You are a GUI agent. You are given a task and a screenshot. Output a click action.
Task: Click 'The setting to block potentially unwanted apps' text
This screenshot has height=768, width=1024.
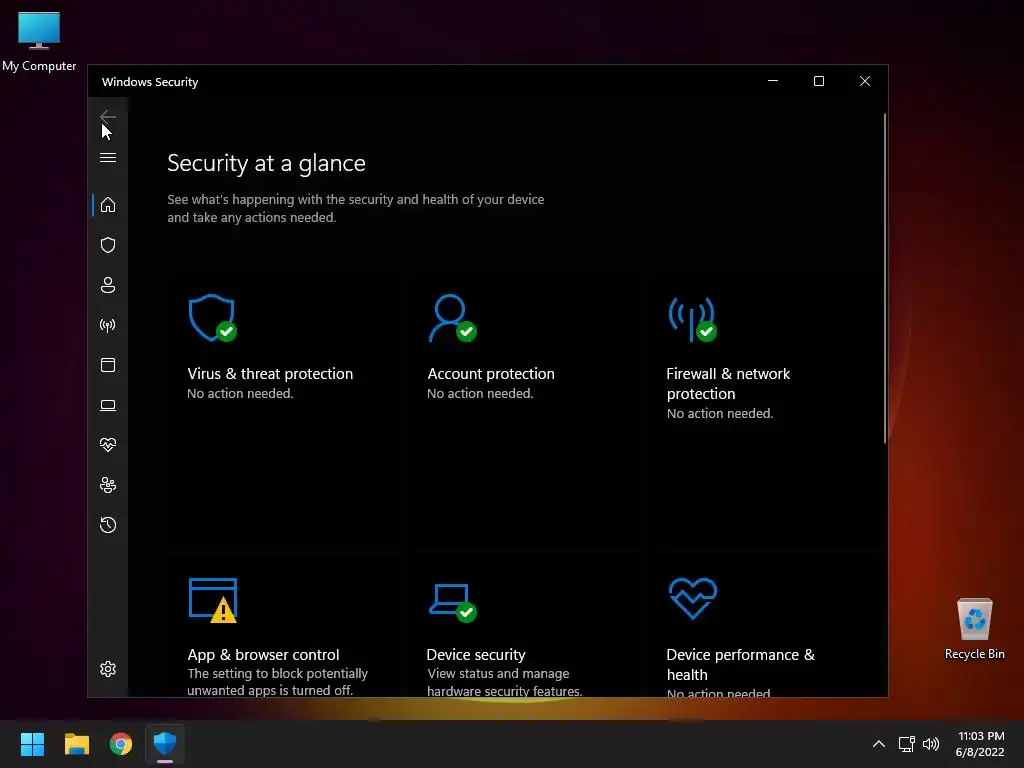pyautogui.click(x=278, y=682)
